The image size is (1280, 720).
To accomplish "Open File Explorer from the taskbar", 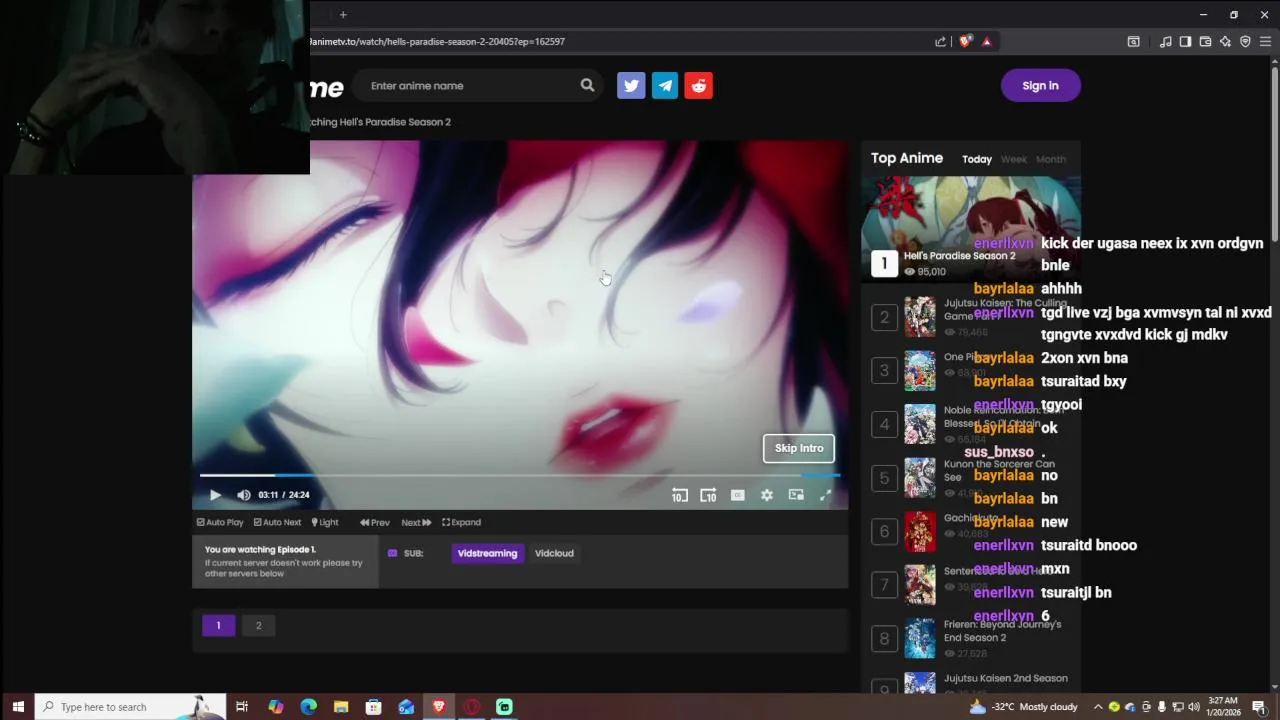I will point(341,707).
